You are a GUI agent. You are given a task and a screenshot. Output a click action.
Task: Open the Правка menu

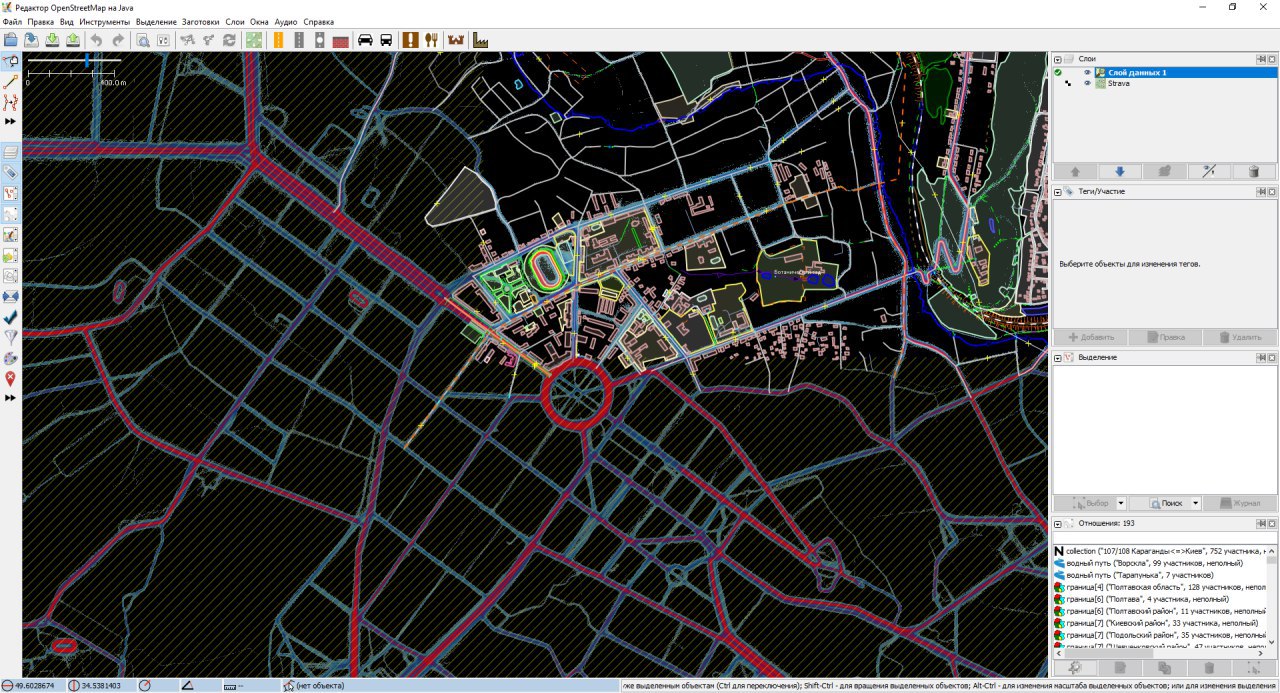[41, 21]
